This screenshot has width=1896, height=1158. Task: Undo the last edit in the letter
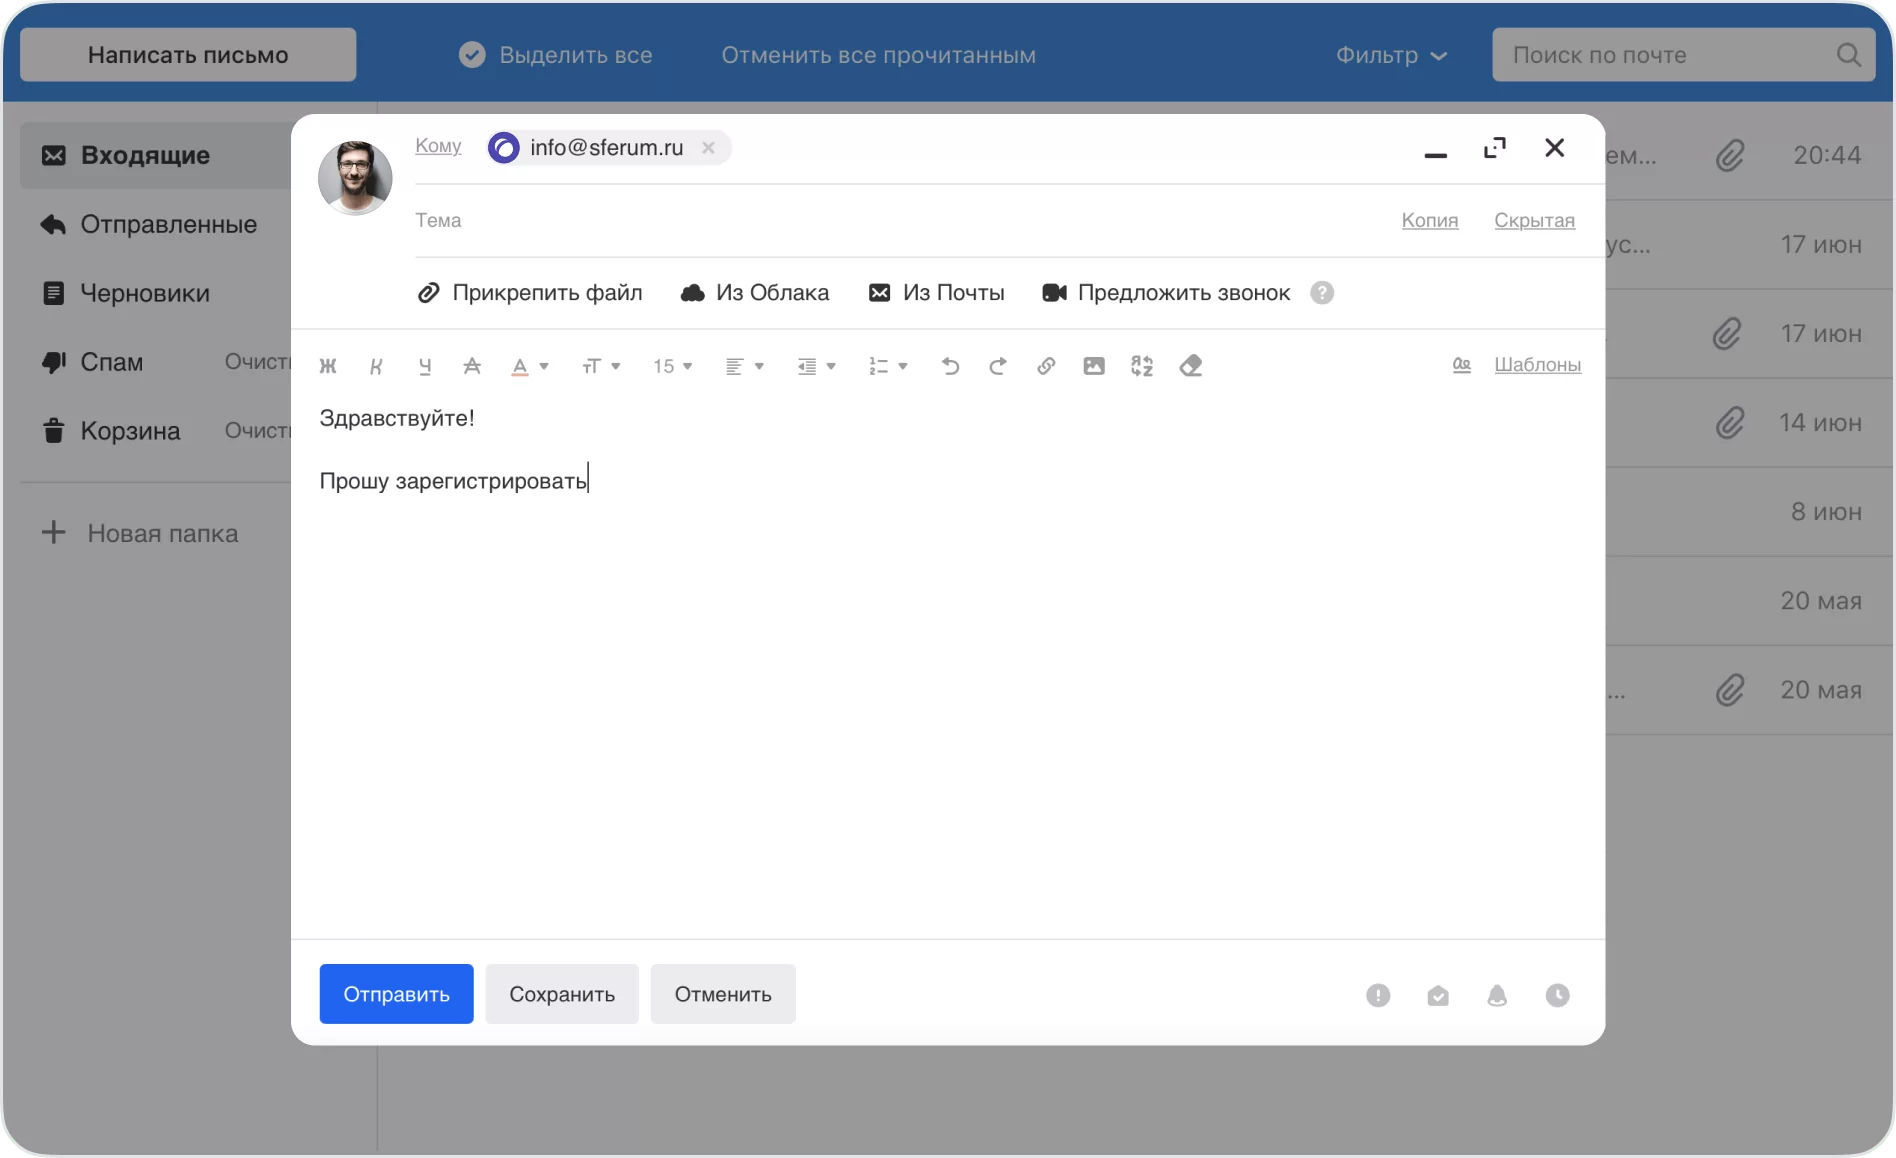tap(950, 366)
